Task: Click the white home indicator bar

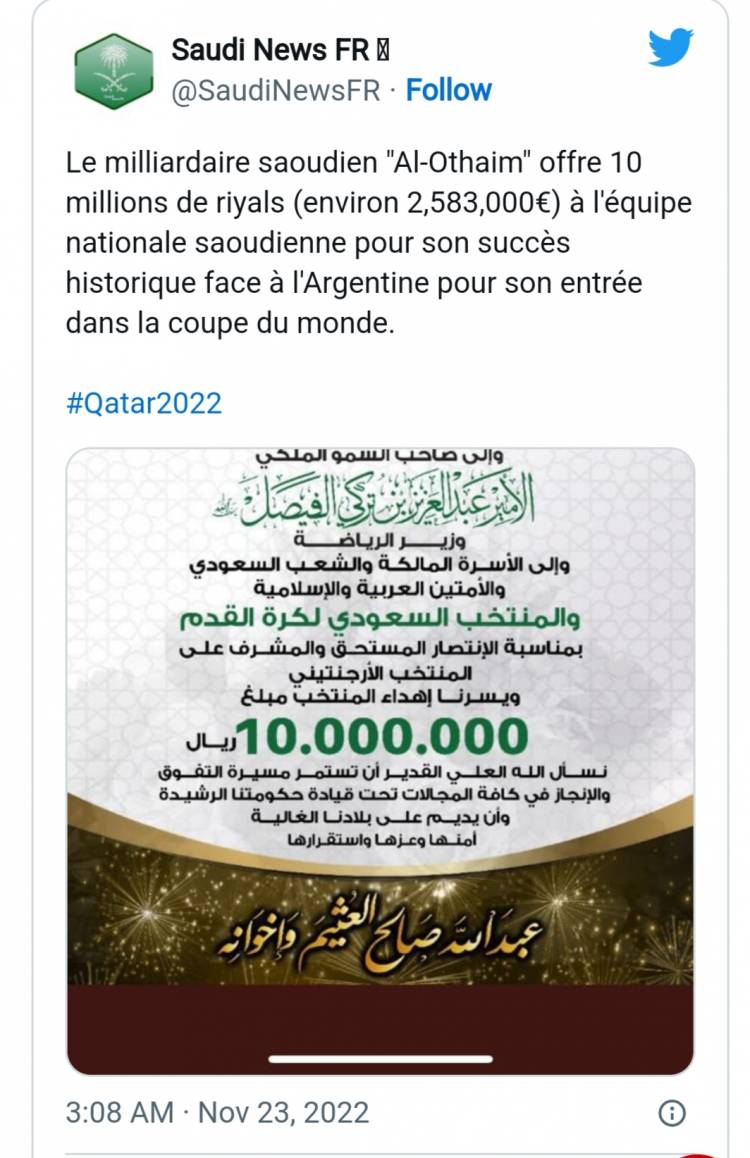Action: pos(380,1059)
